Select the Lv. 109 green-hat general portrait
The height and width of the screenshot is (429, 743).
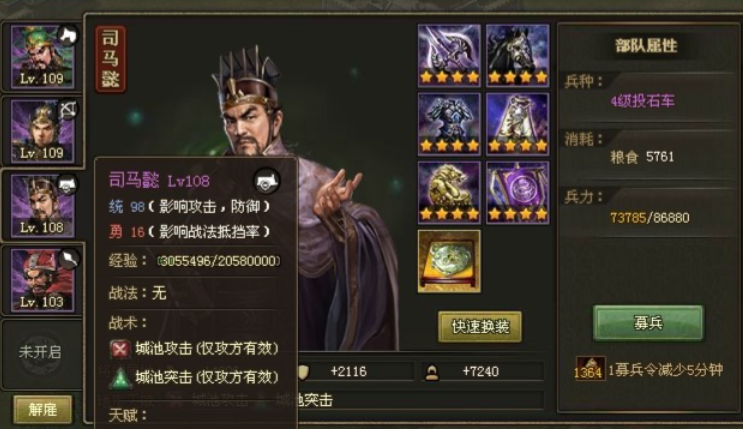[43, 56]
